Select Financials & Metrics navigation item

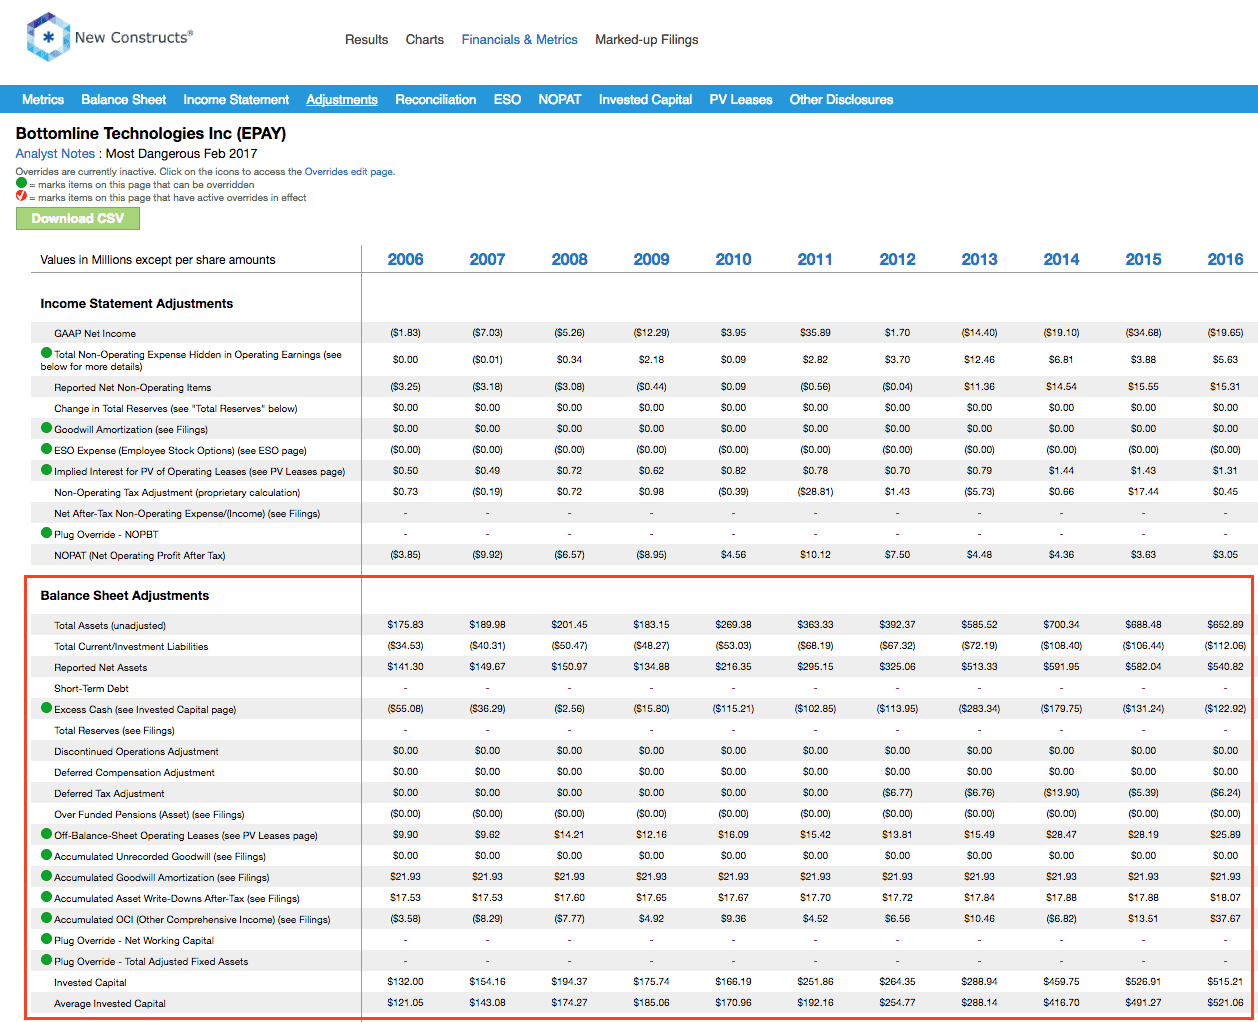(x=520, y=40)
